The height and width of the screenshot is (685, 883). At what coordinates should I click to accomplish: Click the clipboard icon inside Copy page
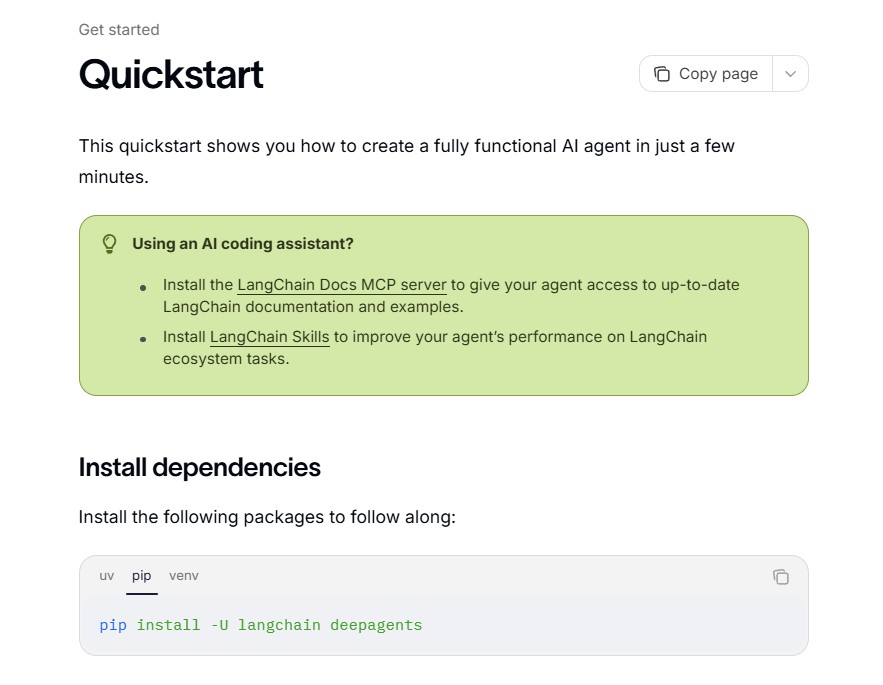662,74
